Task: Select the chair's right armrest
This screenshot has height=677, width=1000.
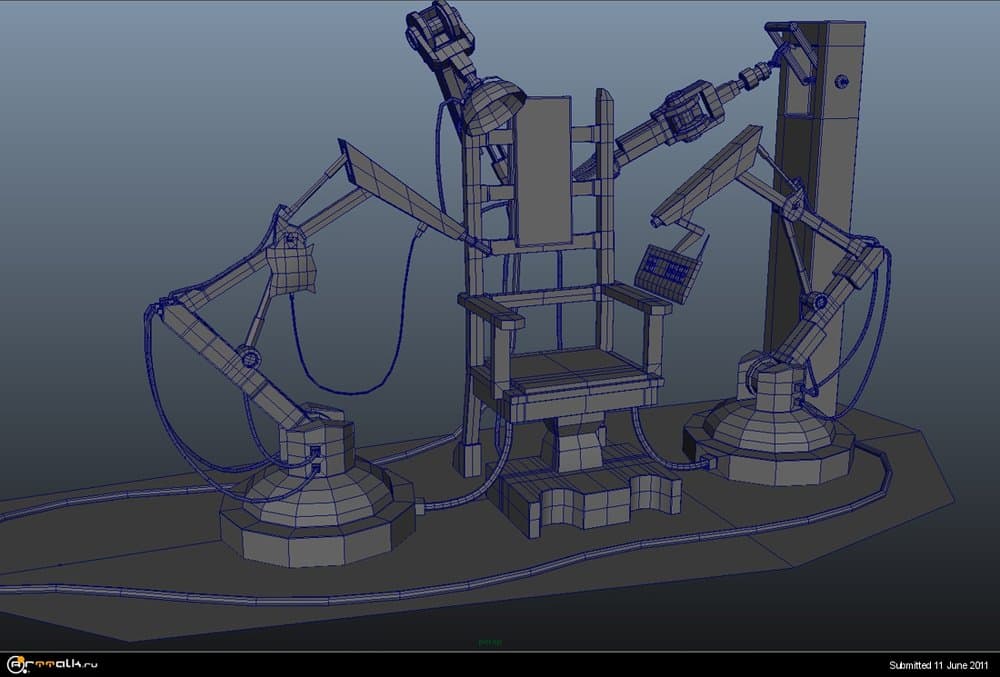Action: [x=638, y=297]
